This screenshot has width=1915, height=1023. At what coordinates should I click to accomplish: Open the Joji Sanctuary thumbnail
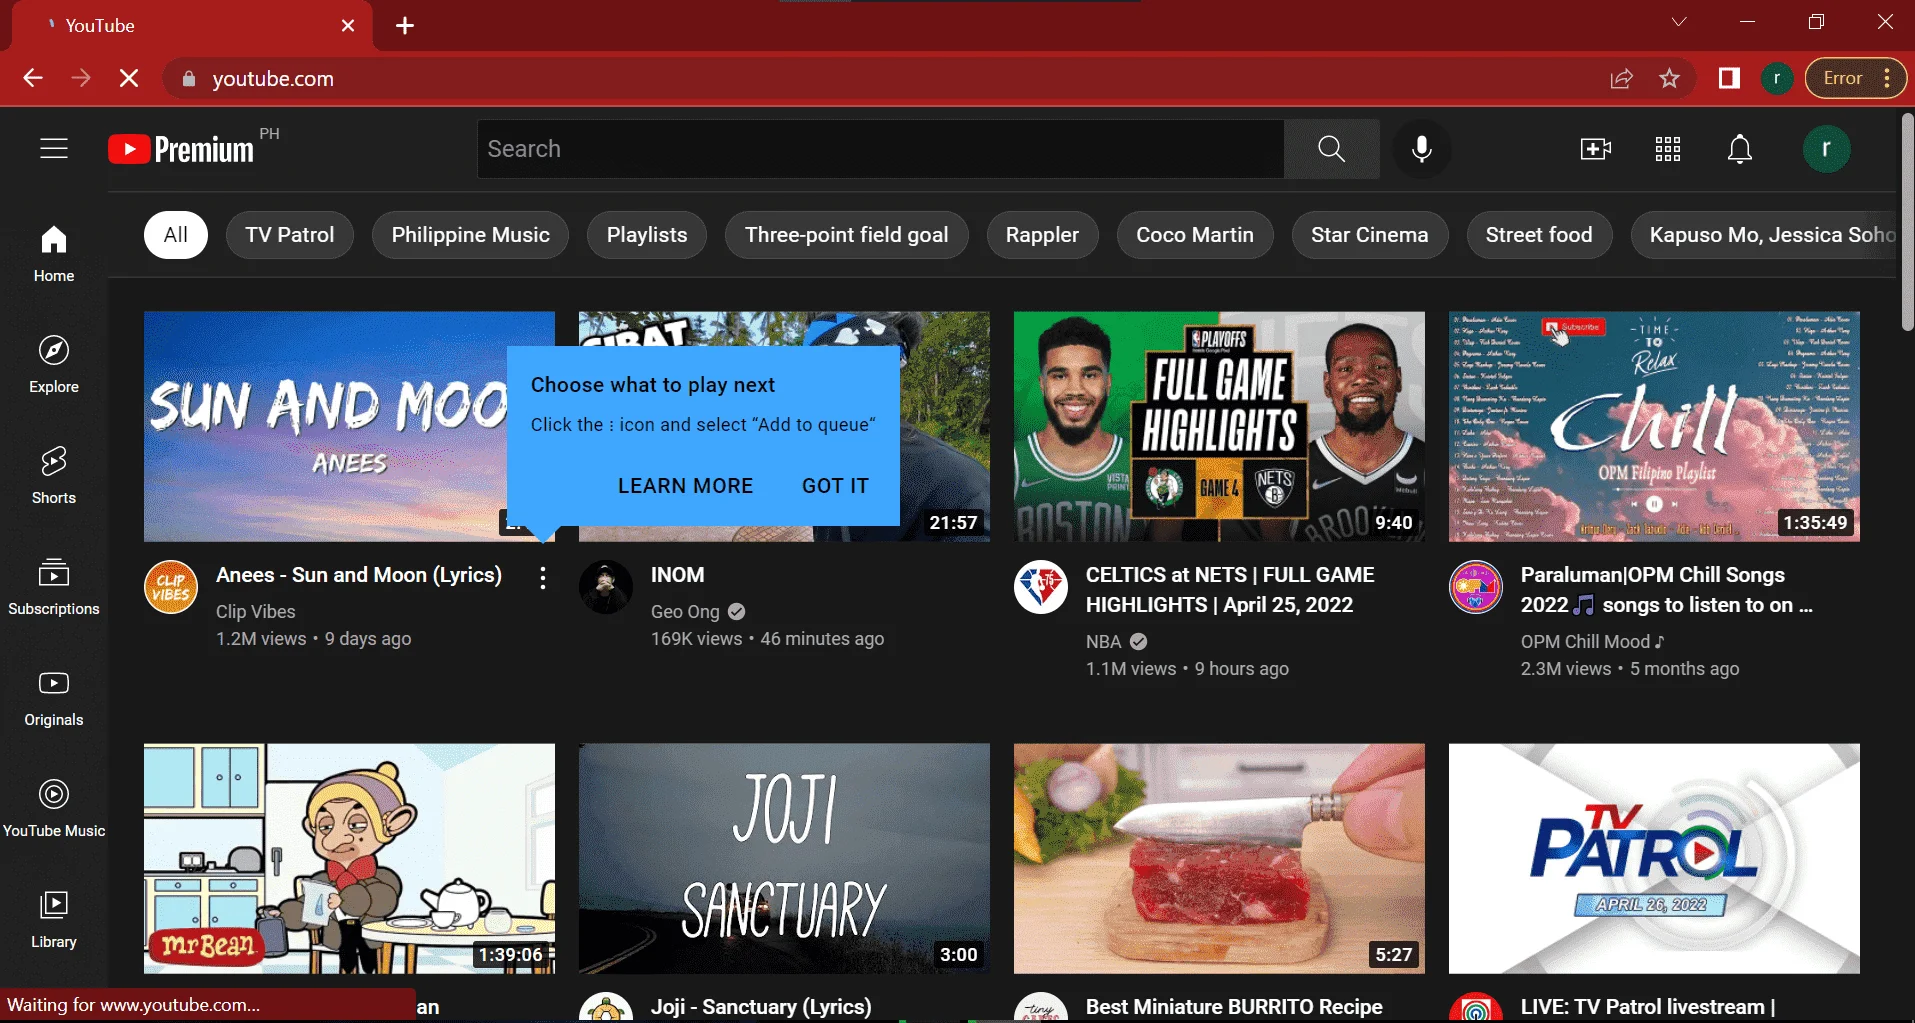tap(784, 858)
